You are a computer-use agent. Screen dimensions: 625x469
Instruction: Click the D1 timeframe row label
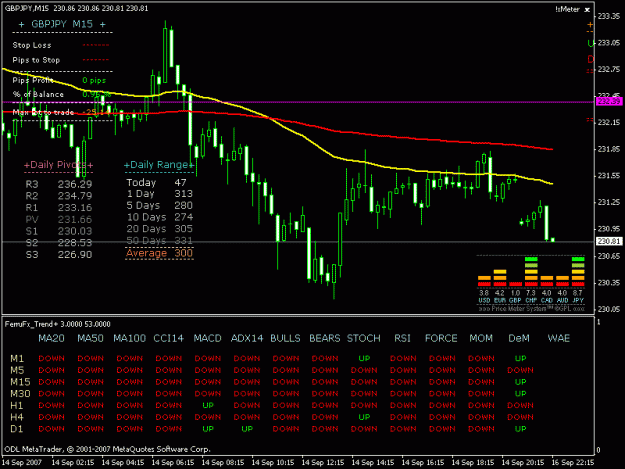[17, 429]
